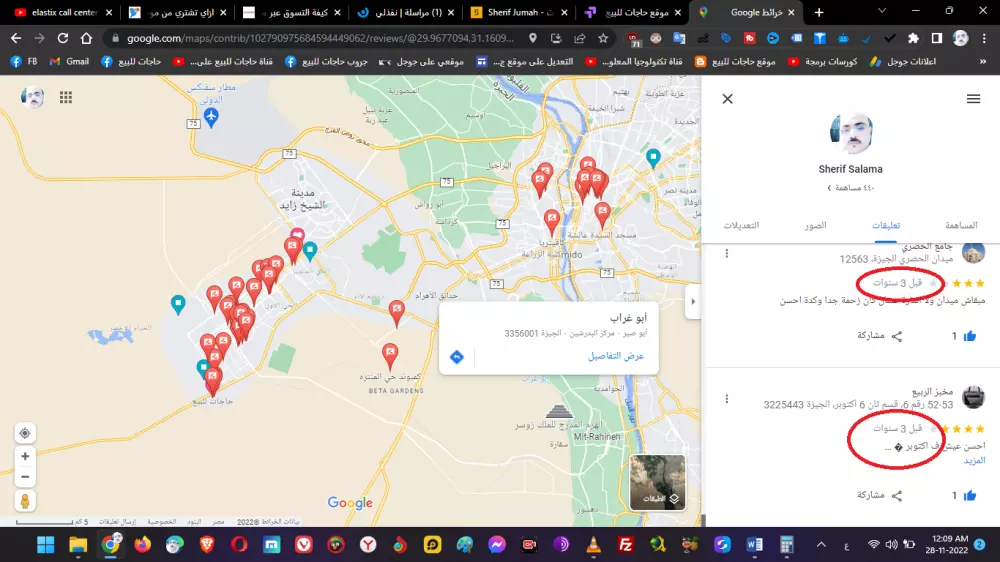The image size is (1000, 562).
Task: Expand المزيد in مخبز الربيع review
Action: click(x=974, y=460)
